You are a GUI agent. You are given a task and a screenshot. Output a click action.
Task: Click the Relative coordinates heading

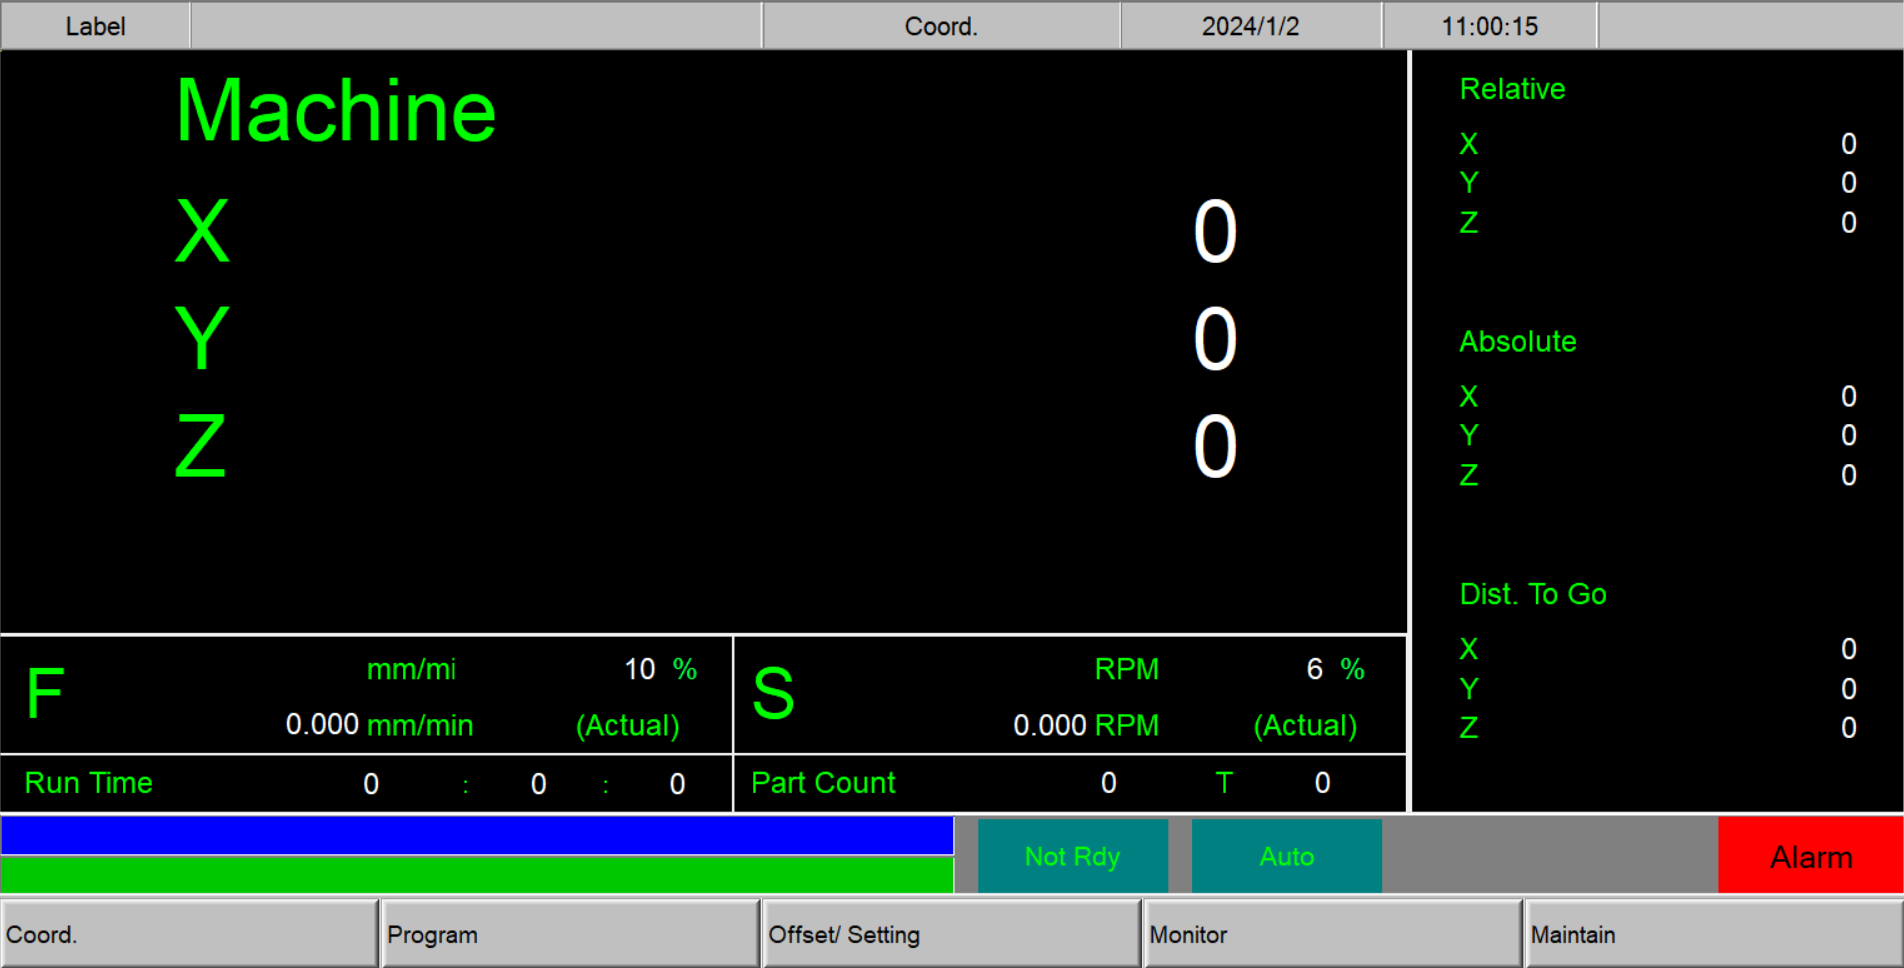(1512, 89)
